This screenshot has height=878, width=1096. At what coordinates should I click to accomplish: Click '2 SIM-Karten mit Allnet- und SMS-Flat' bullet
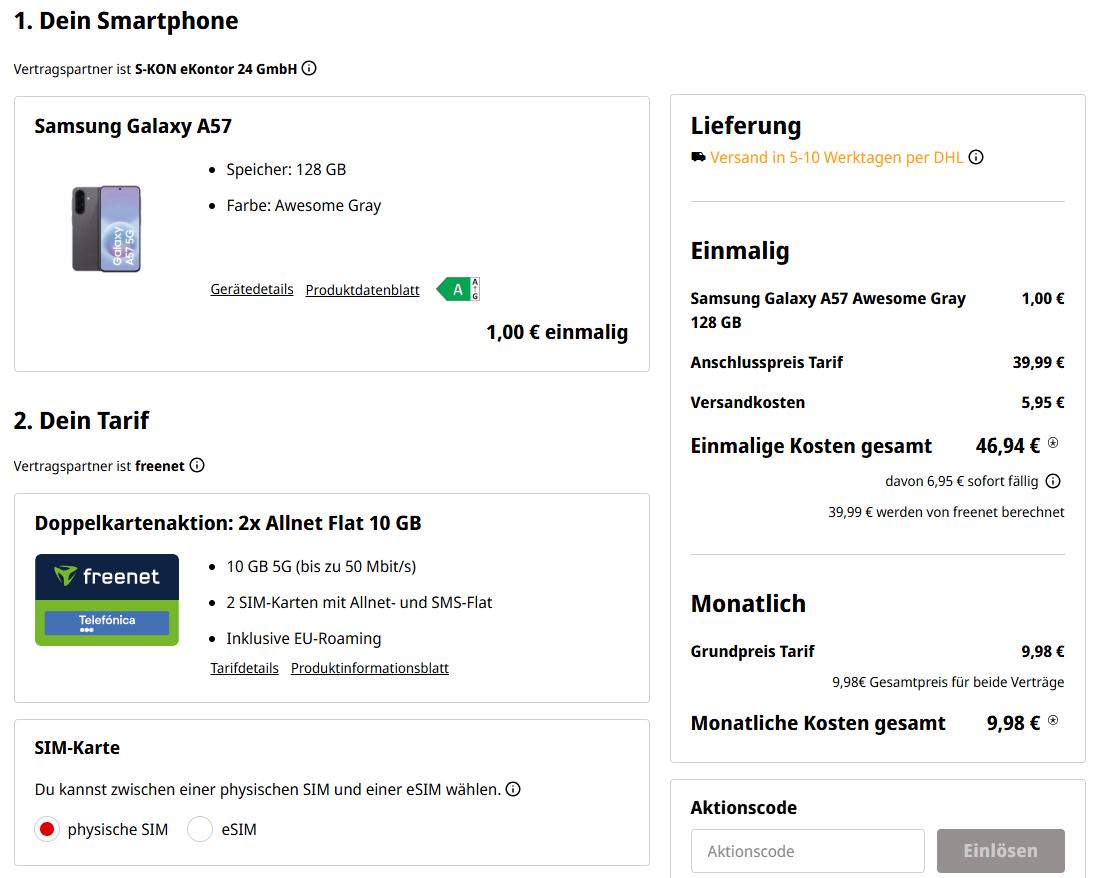(x=359, y=603)
